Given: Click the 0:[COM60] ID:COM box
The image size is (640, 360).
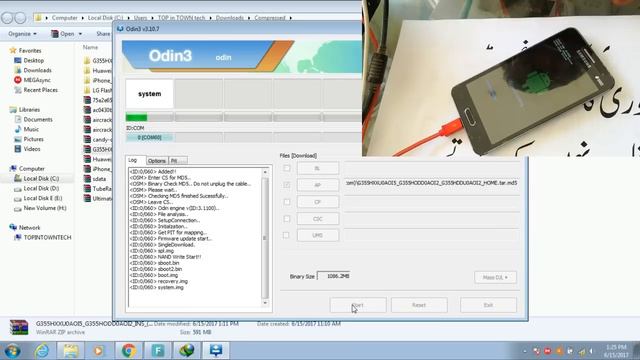Looking at the screenshot, I should coord(149,138).
